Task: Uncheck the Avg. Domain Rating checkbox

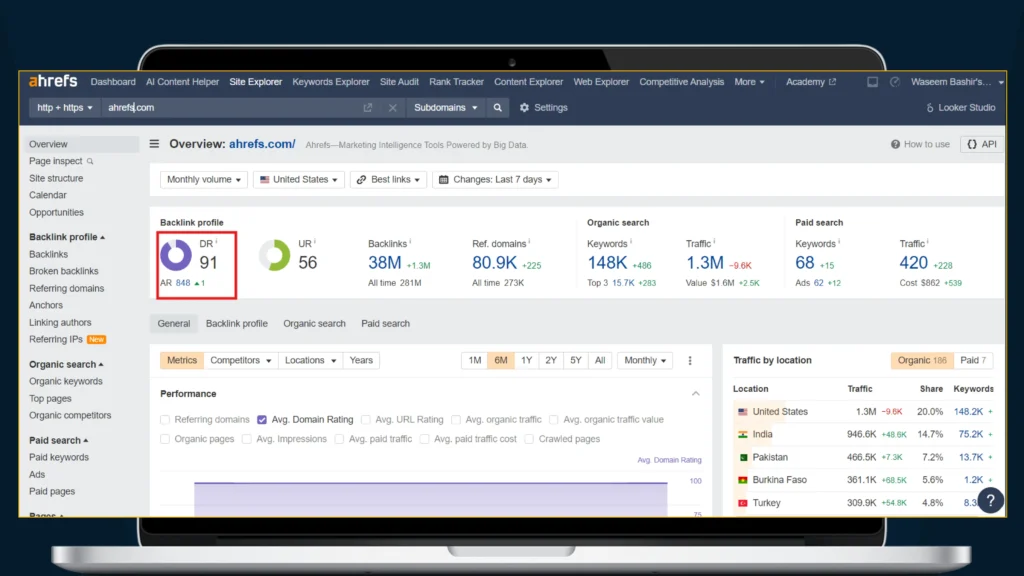Action: pyautogui.click(x=262, y=420)
